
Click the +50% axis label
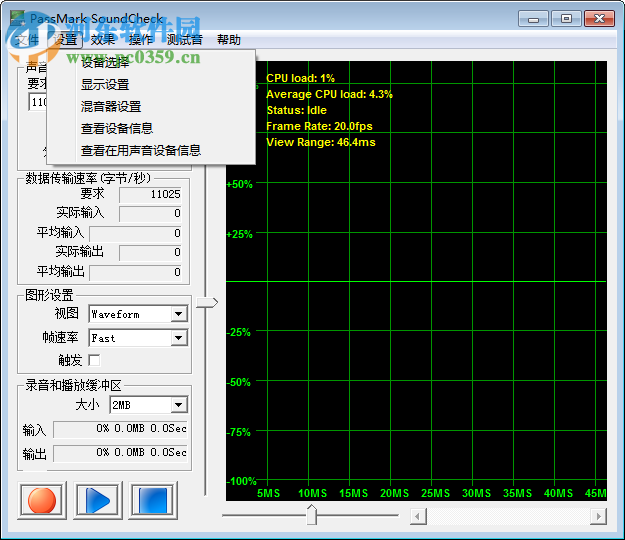tap(240, 184)
